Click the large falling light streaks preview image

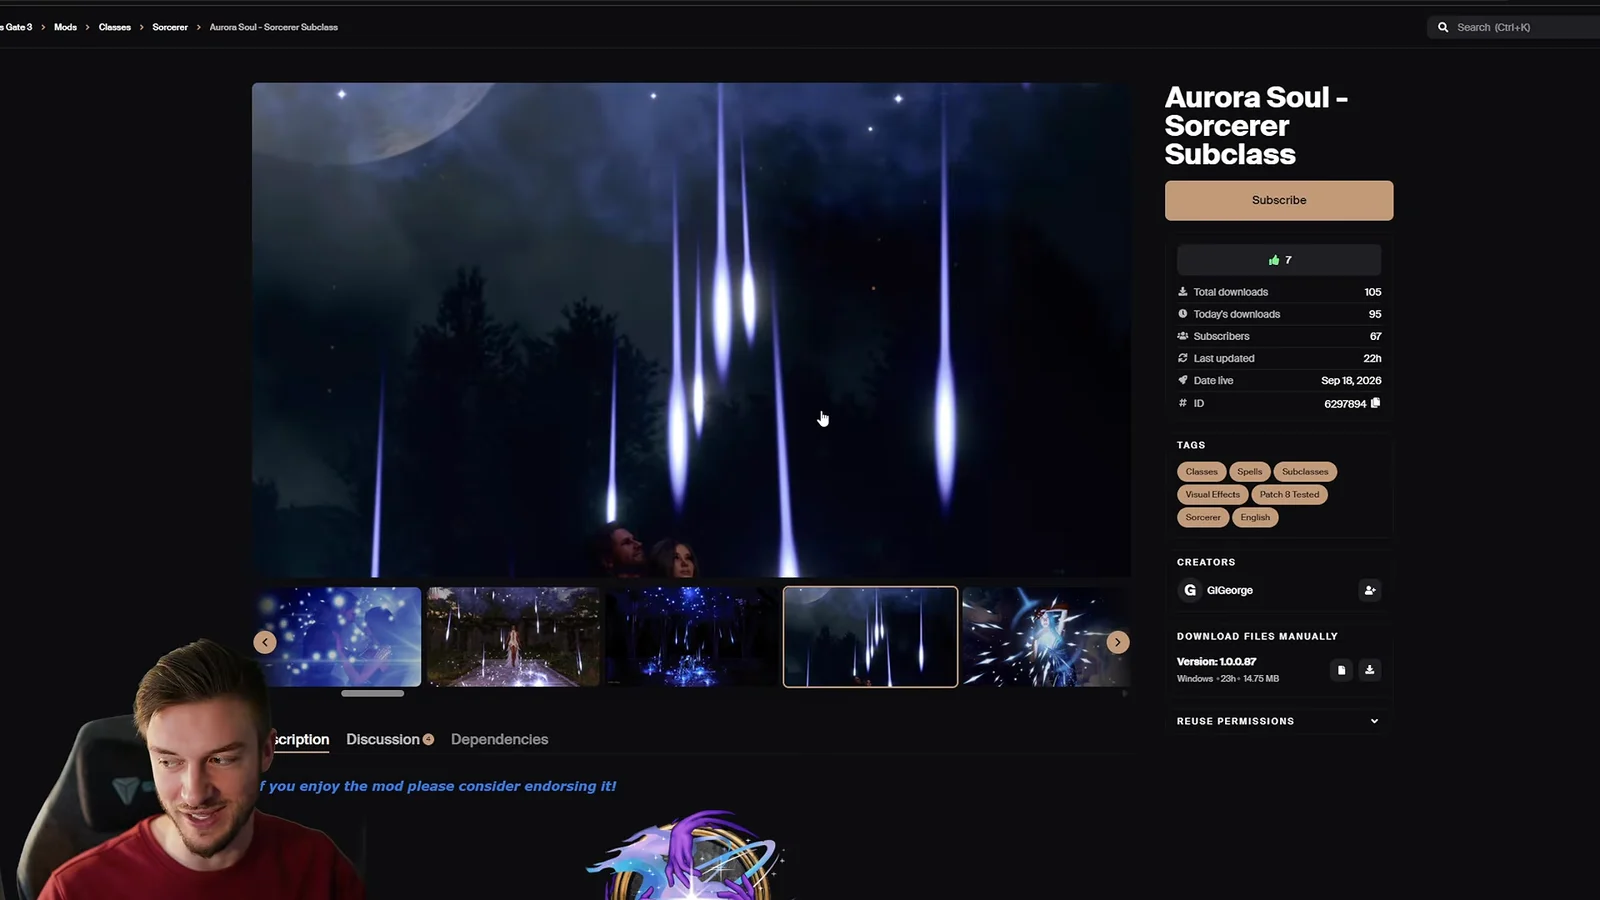click(691, 330)
